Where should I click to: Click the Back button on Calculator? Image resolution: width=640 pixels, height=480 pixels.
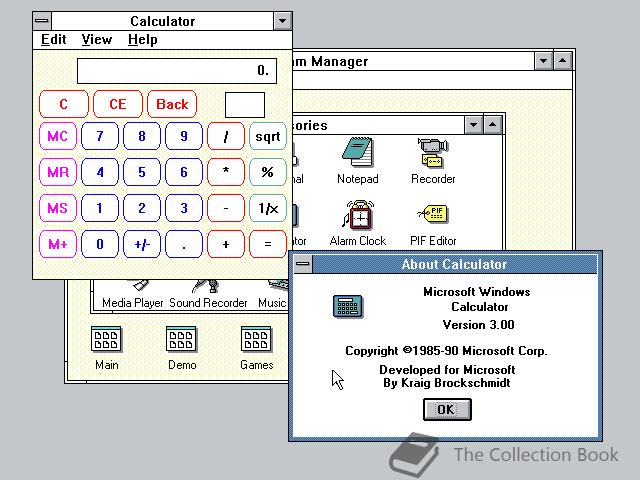[172, 104]
